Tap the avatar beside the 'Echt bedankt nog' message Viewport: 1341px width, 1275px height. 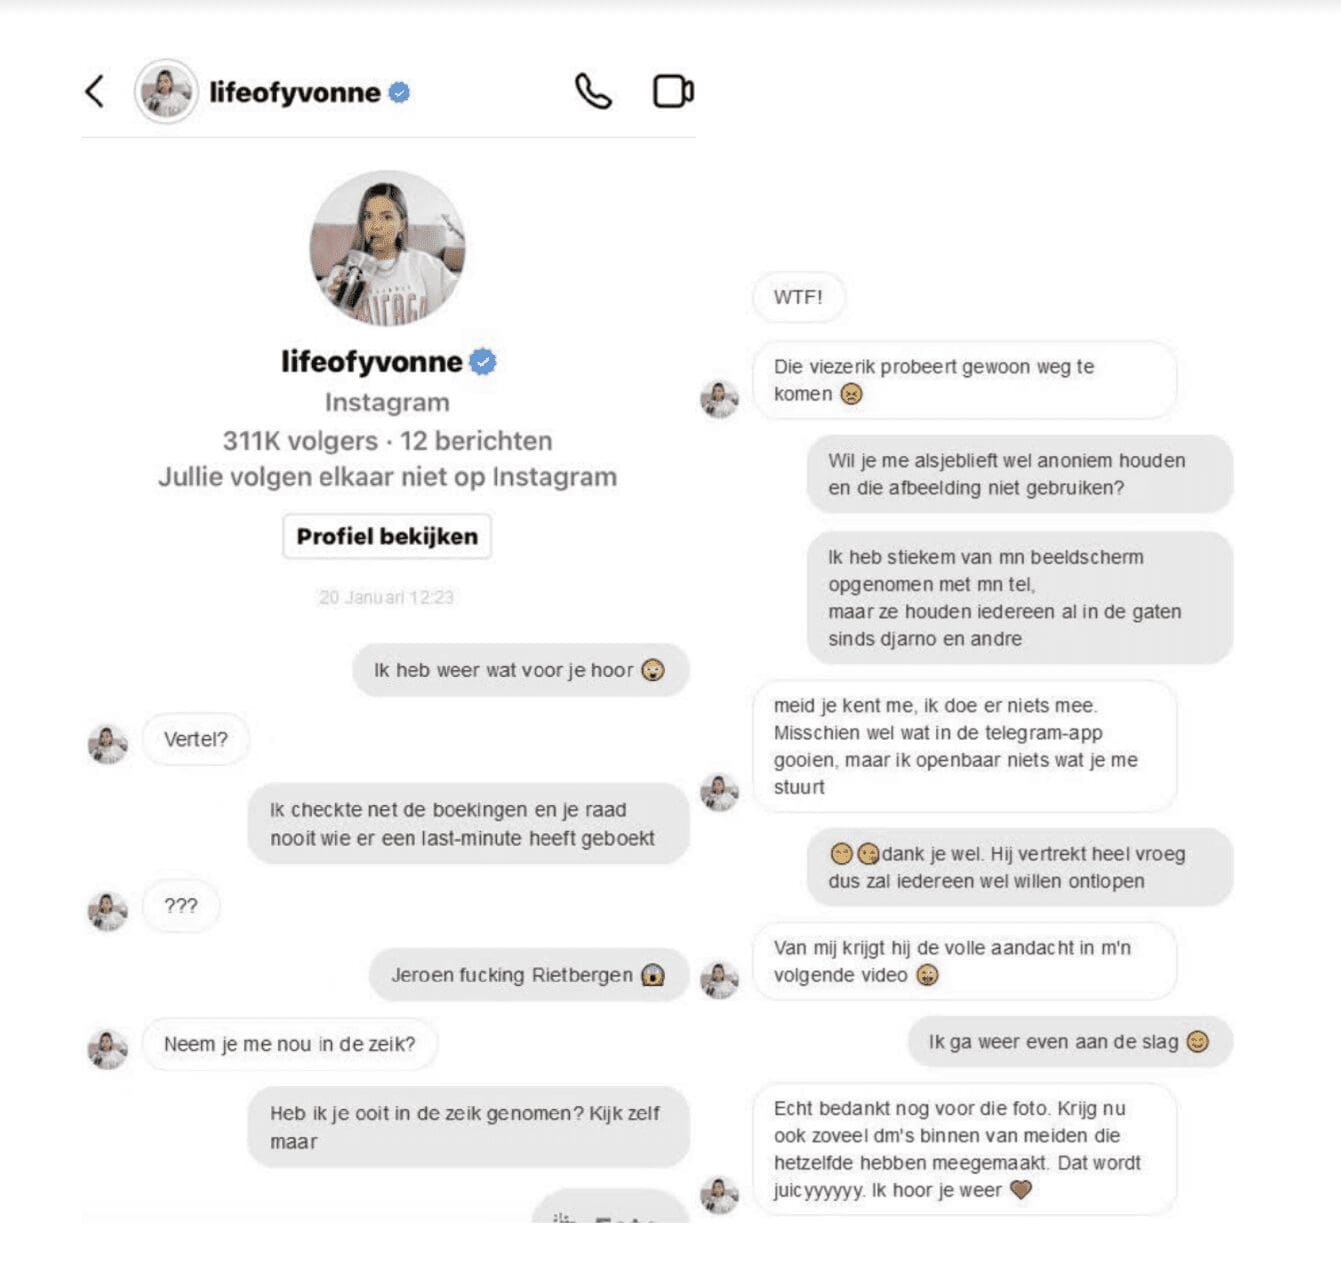click(x=719, y=1194)
